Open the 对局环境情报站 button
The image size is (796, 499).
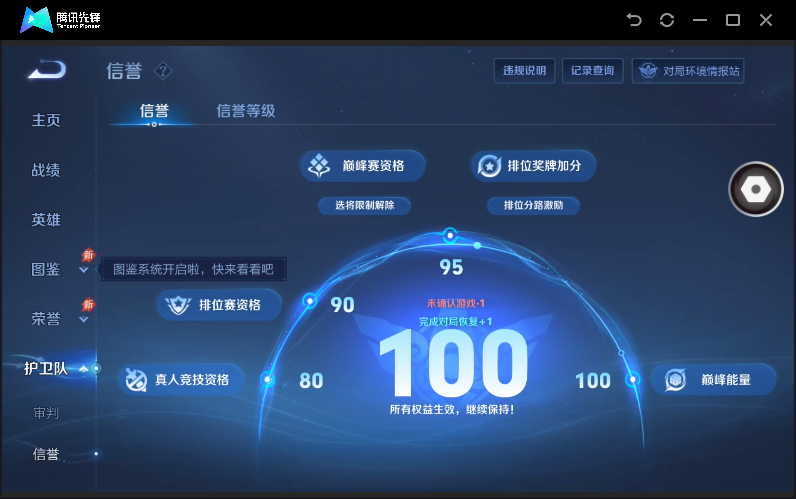[x=688, y=71]
